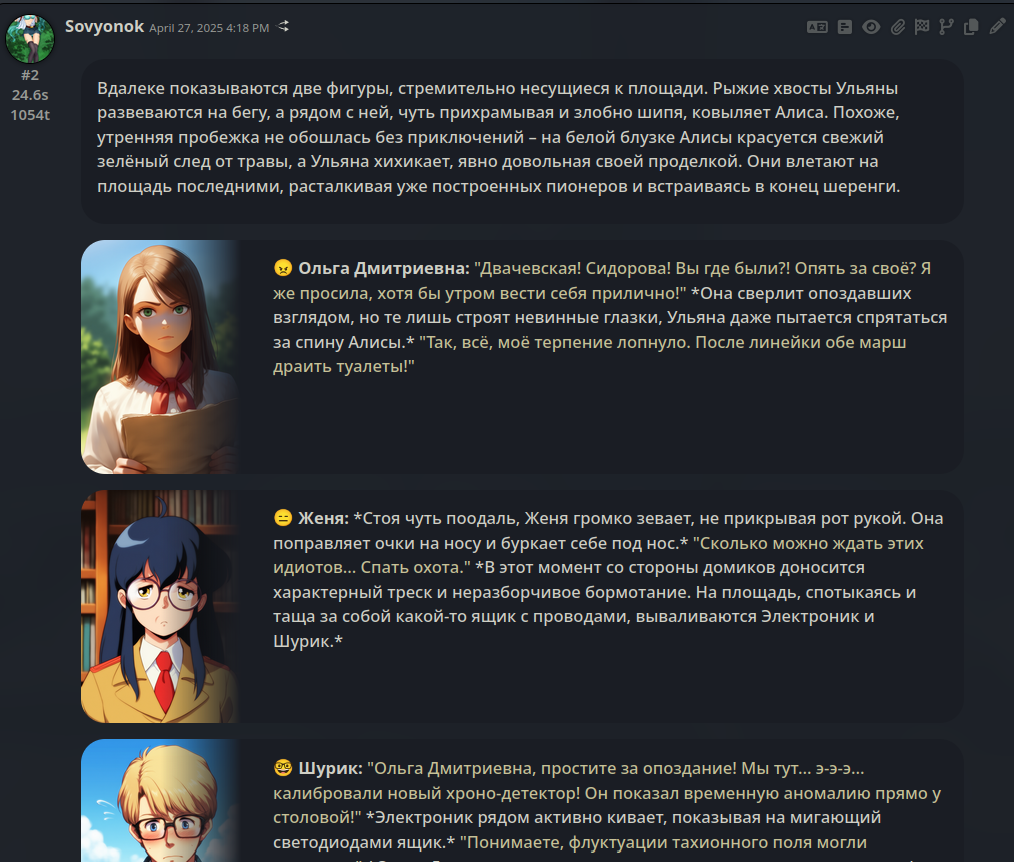
Task: Copy the message with the copy icon
Action: [x=971, y=27]
